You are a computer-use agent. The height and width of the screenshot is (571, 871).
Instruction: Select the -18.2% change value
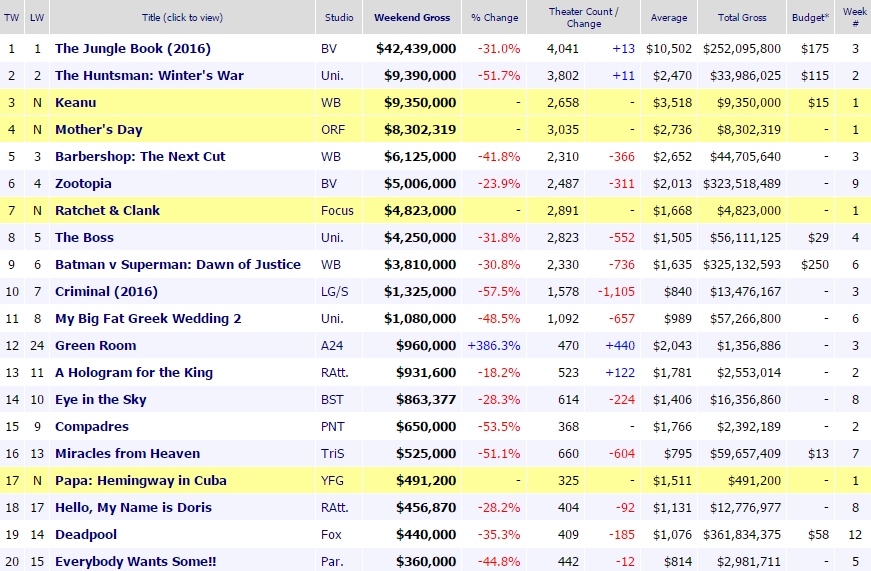pyautogui.click(x=499, y=373)
